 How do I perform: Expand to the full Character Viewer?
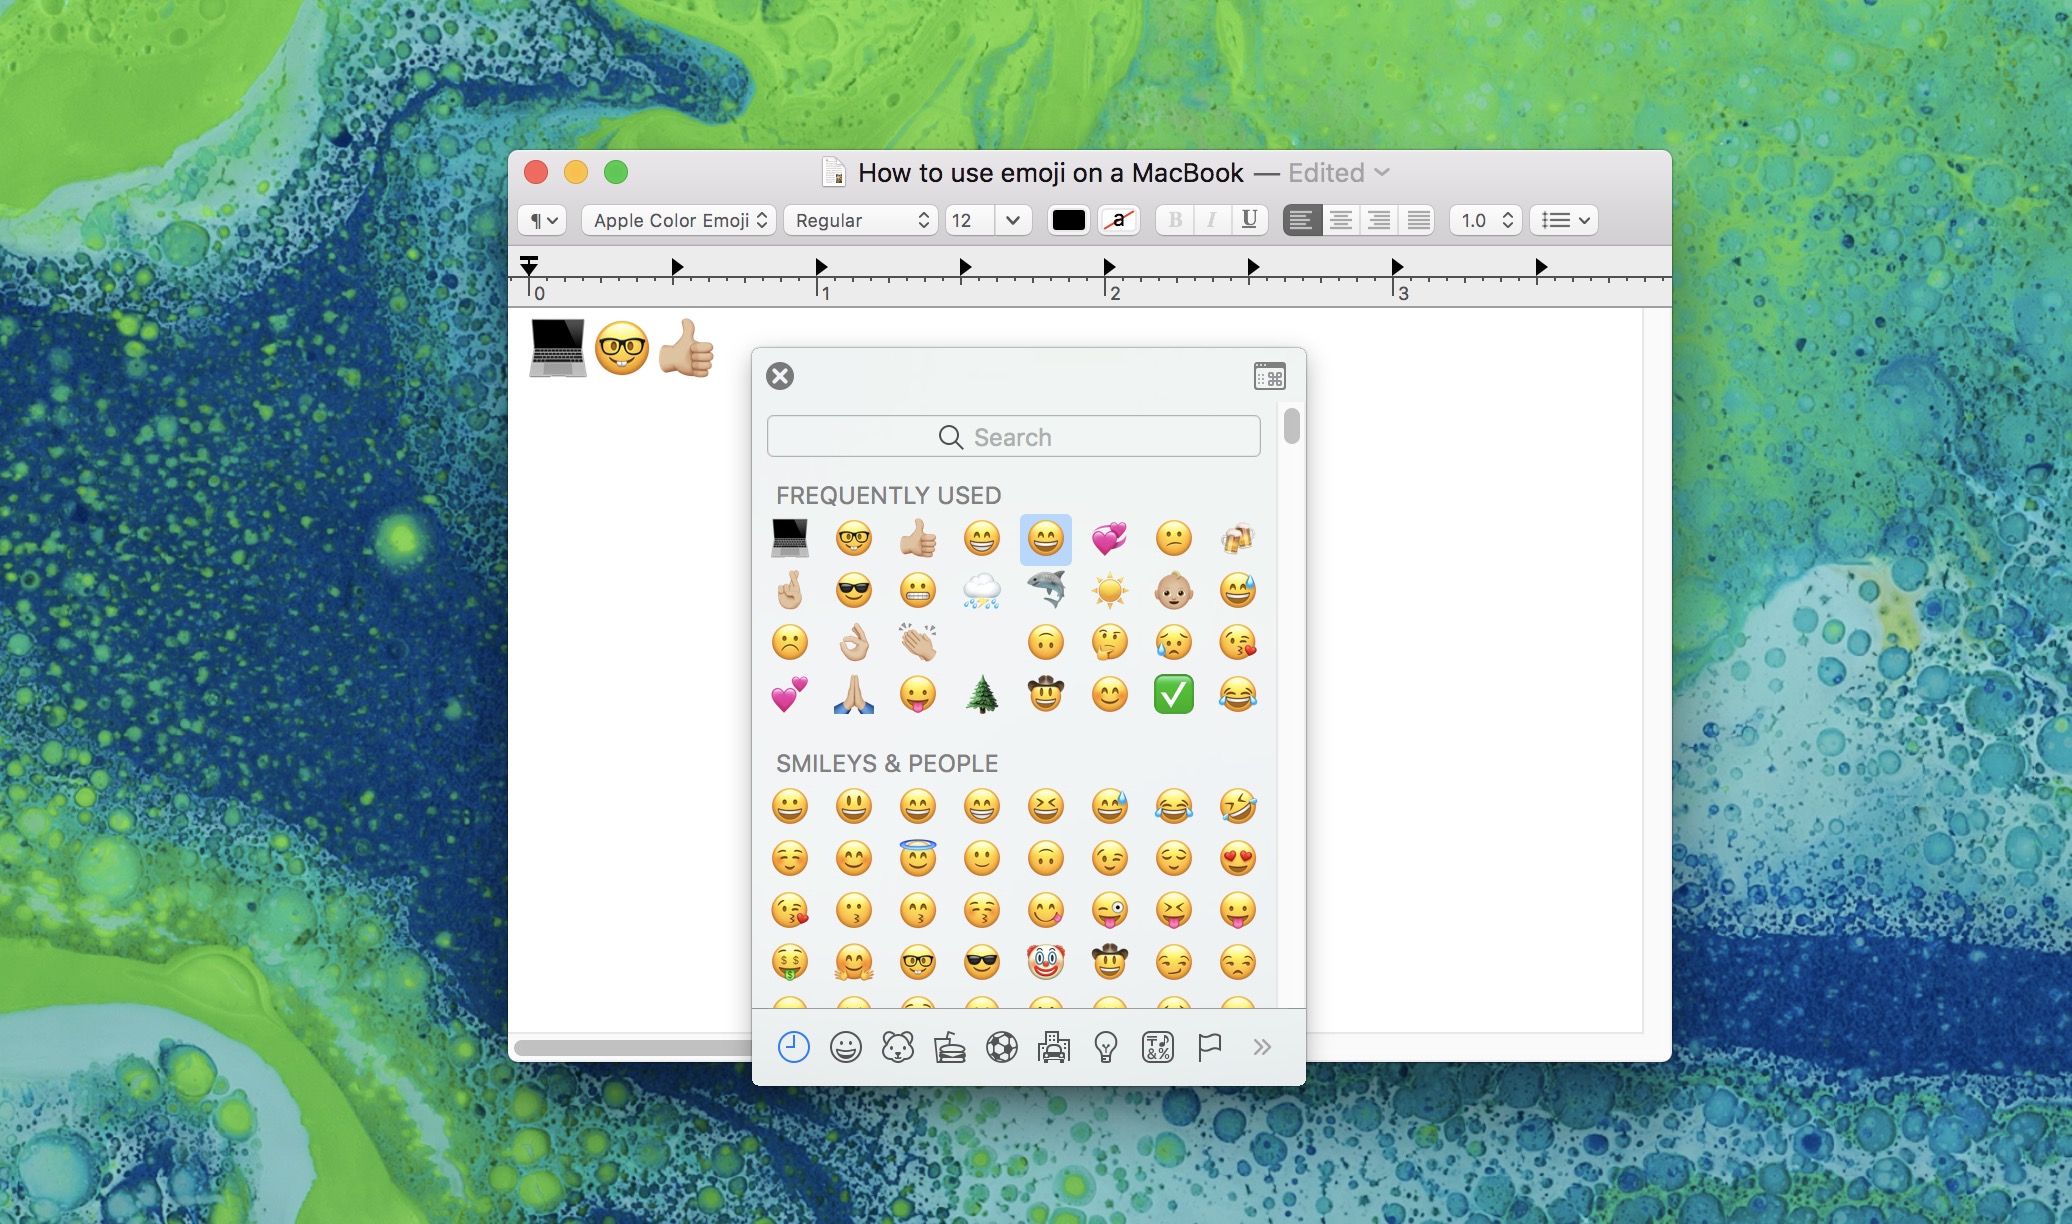1268,376
